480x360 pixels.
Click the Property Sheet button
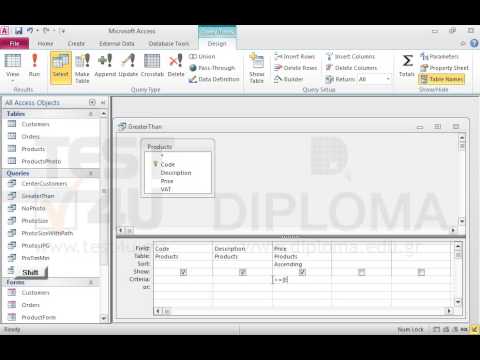click(445, 68)
